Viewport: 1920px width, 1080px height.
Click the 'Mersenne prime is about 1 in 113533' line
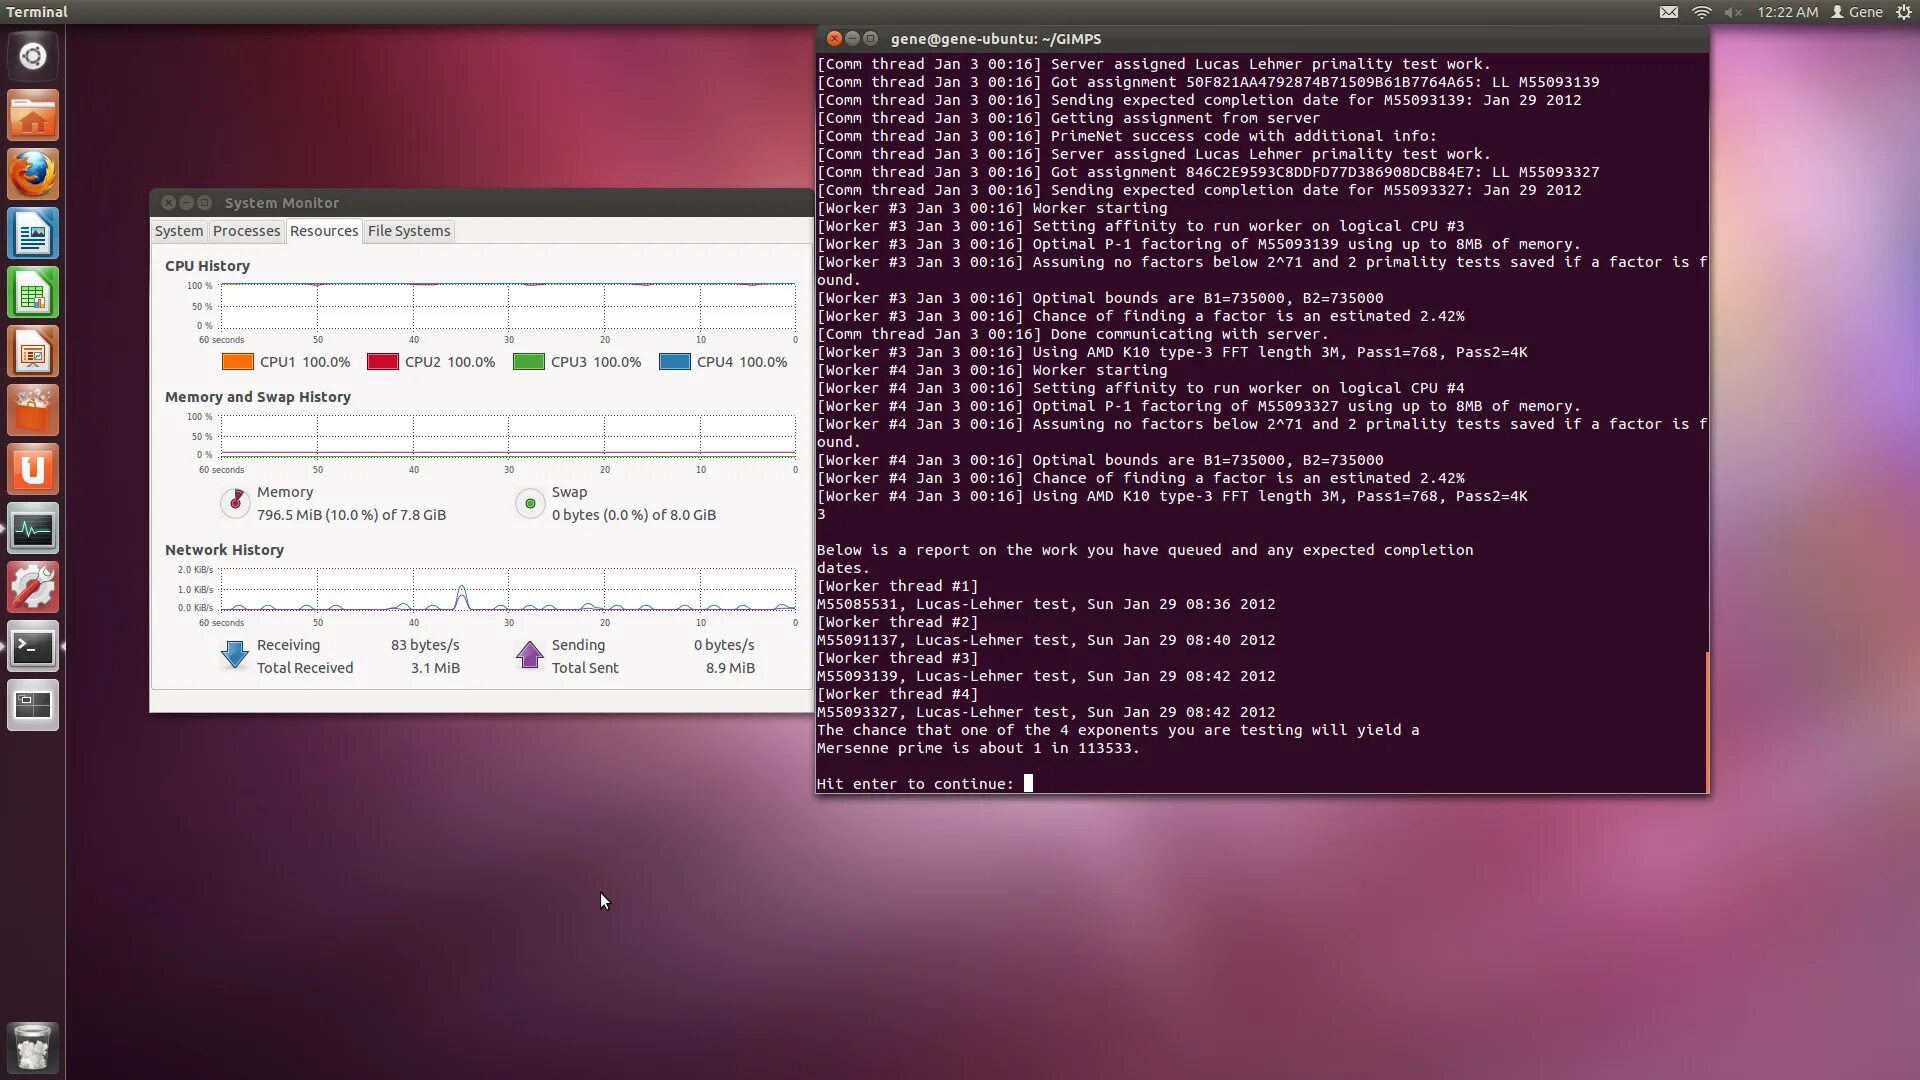[978, 748]
